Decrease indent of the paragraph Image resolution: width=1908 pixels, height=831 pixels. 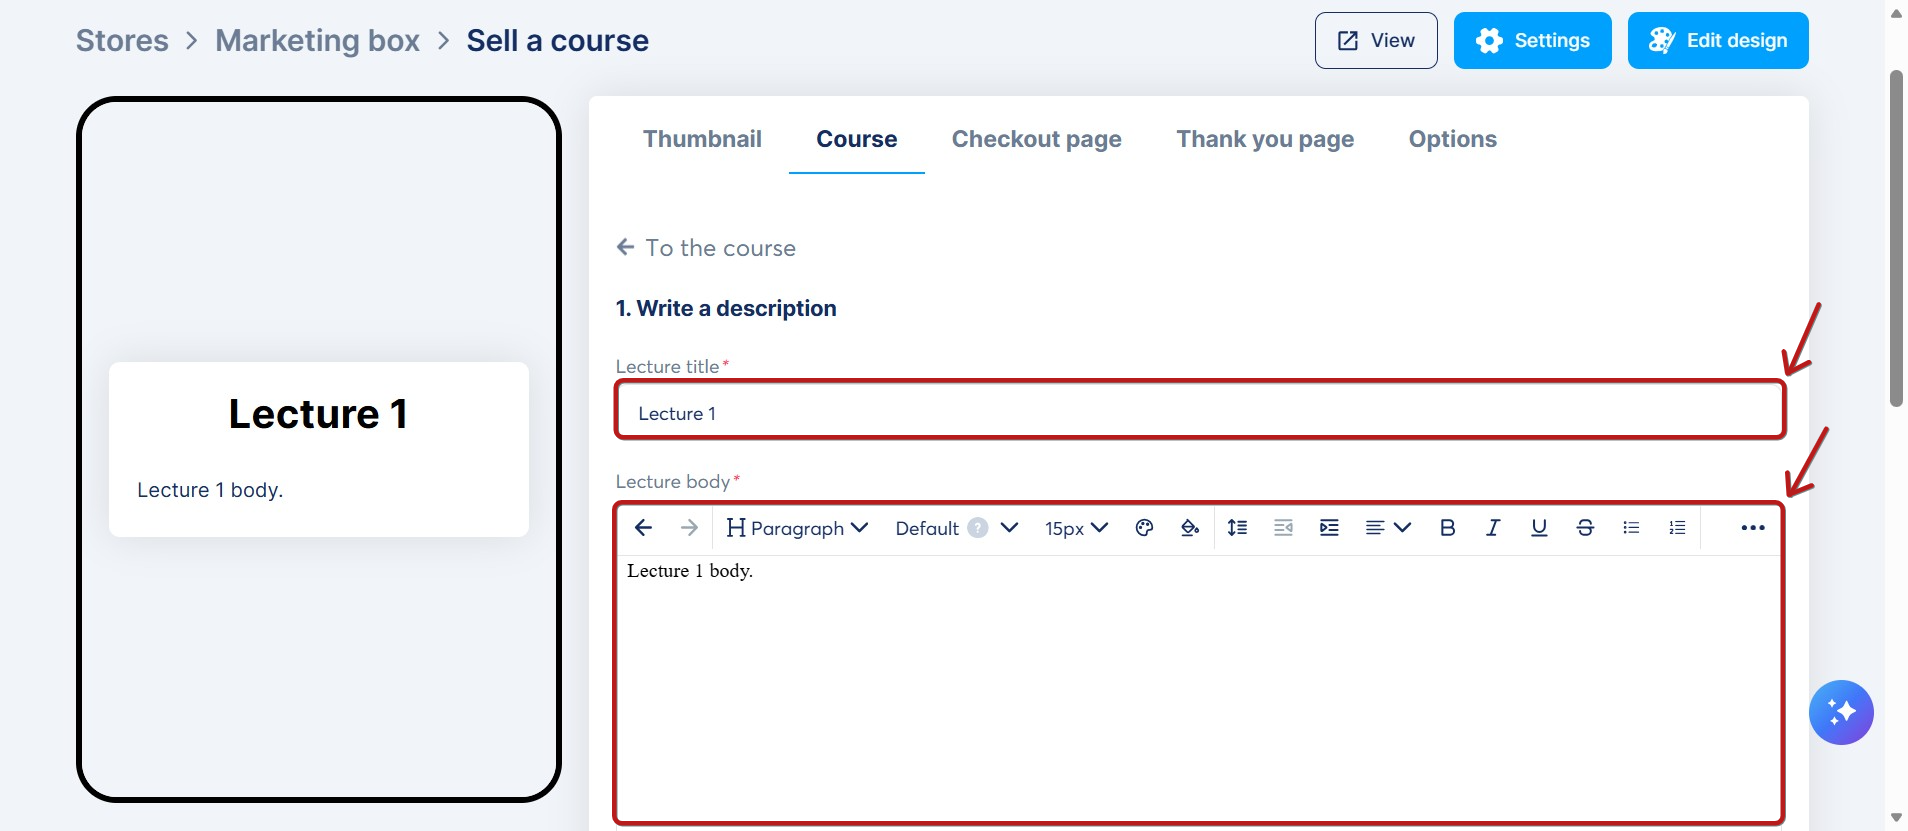(1283, 528)
